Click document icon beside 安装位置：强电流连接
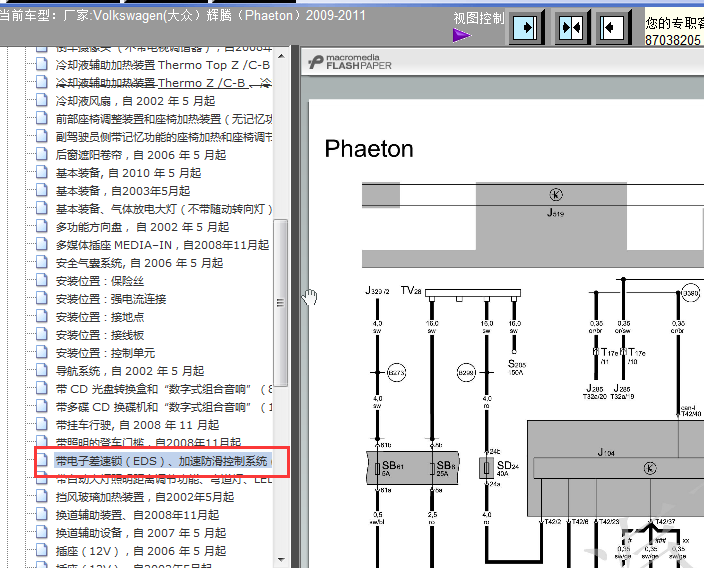This screenshot has height=568, width=704. click(x=42, y=298)
